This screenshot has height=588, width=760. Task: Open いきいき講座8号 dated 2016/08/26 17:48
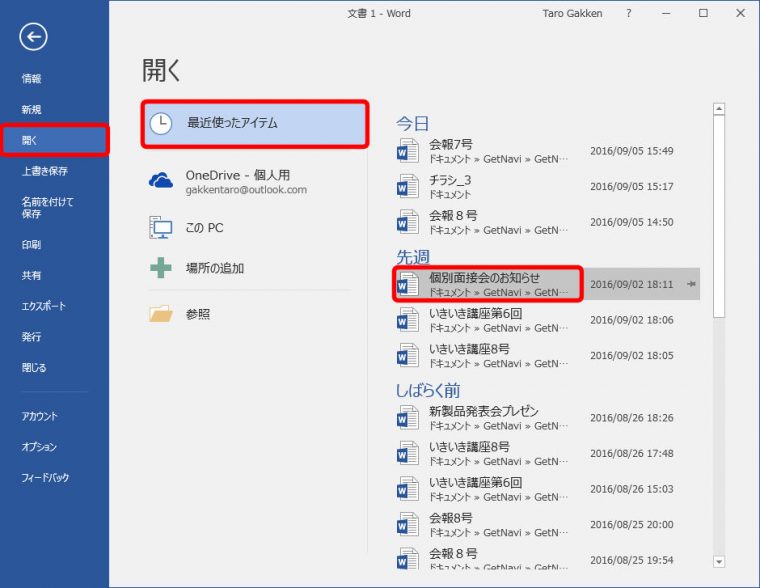[x=547, y=453]
